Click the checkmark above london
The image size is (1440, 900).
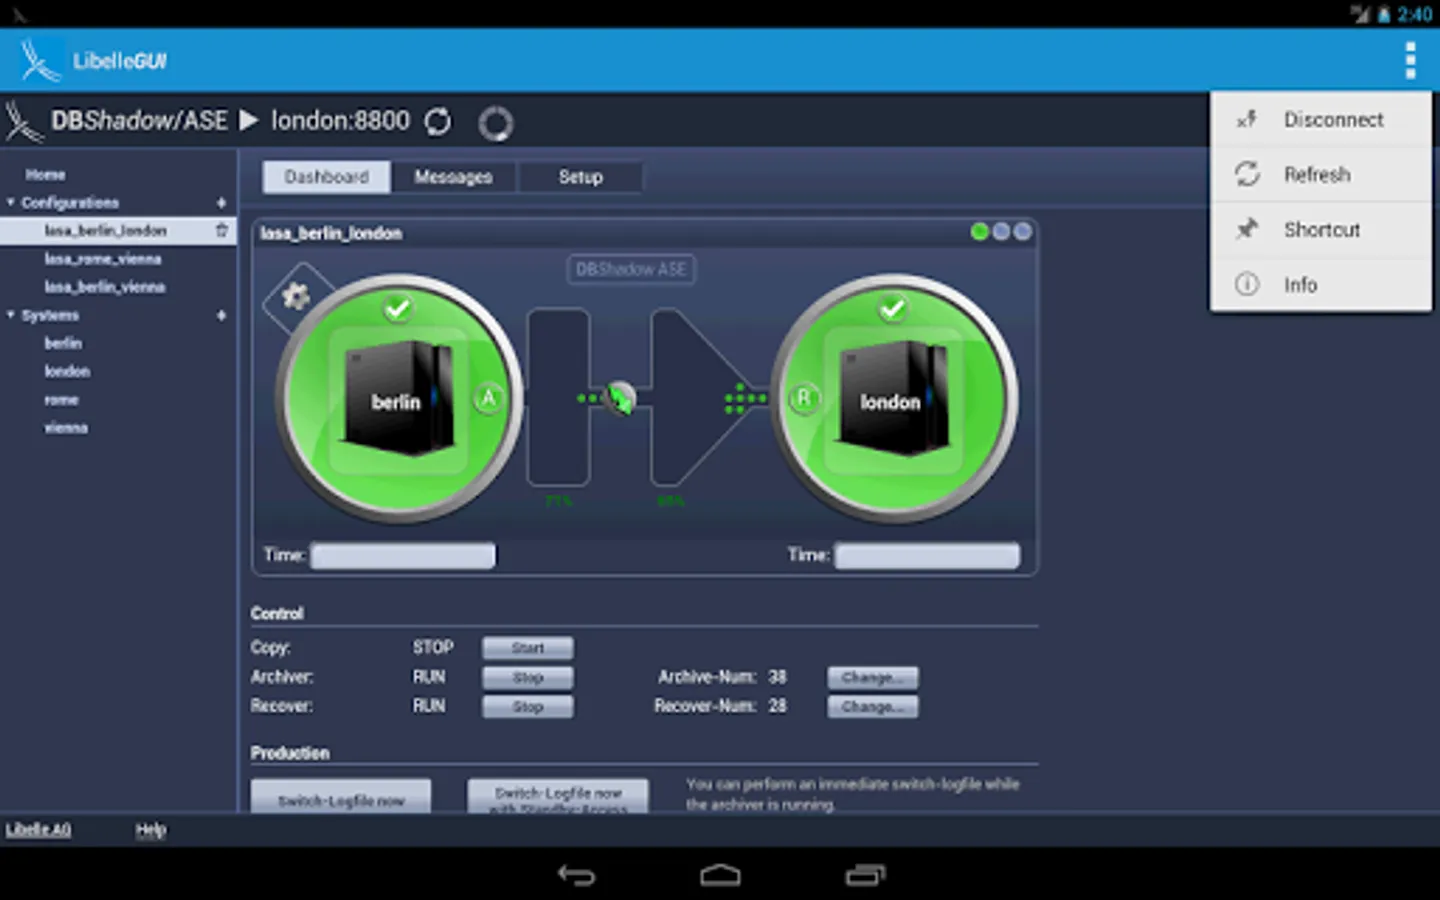[893, 308]
